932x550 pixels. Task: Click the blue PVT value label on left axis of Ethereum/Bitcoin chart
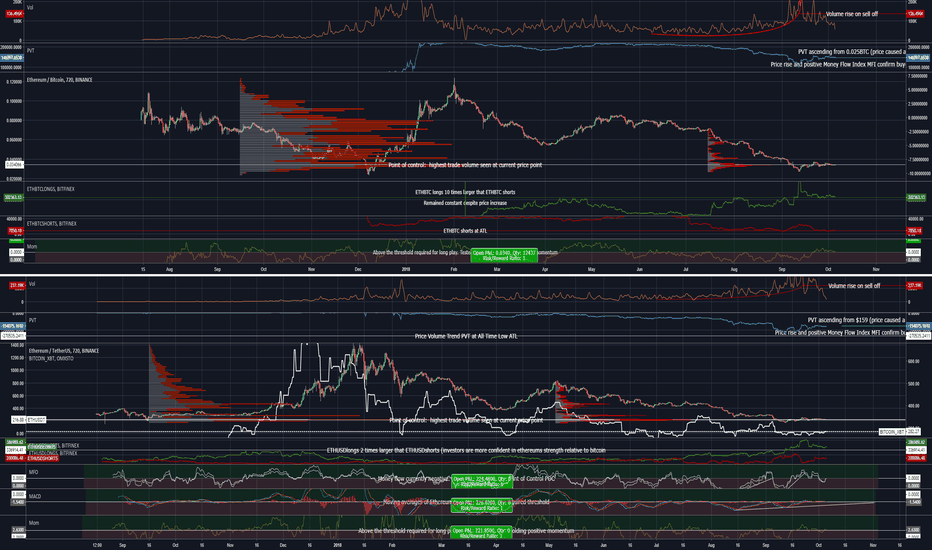coord(14,58)
